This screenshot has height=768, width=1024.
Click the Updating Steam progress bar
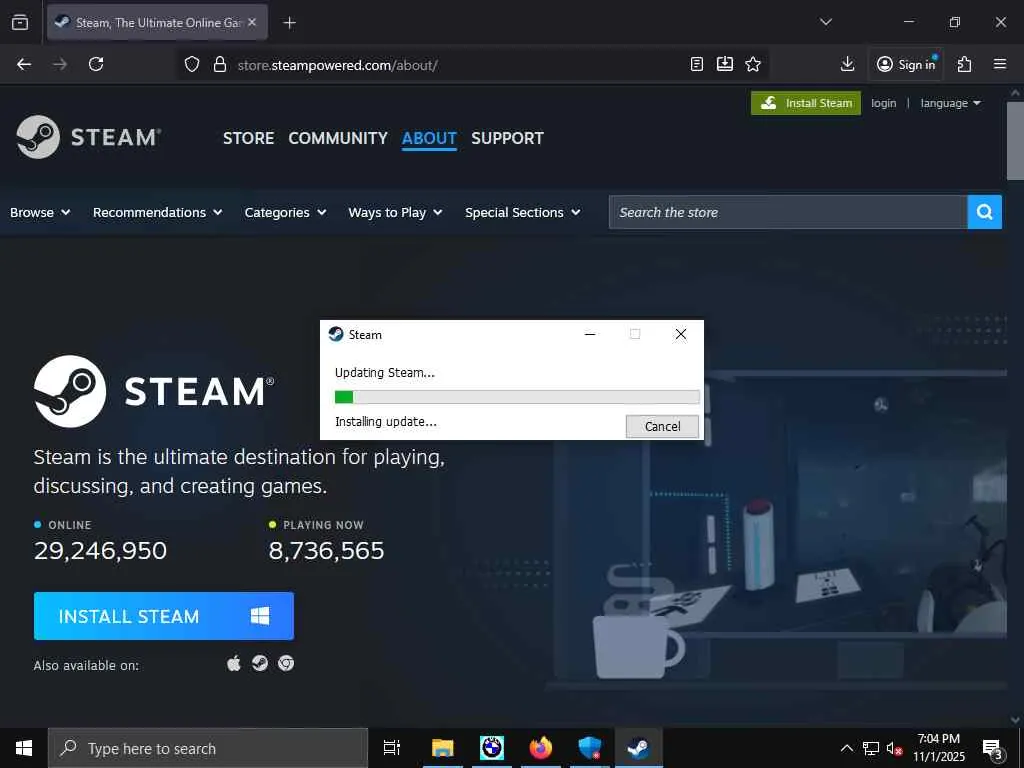[517, 396]
